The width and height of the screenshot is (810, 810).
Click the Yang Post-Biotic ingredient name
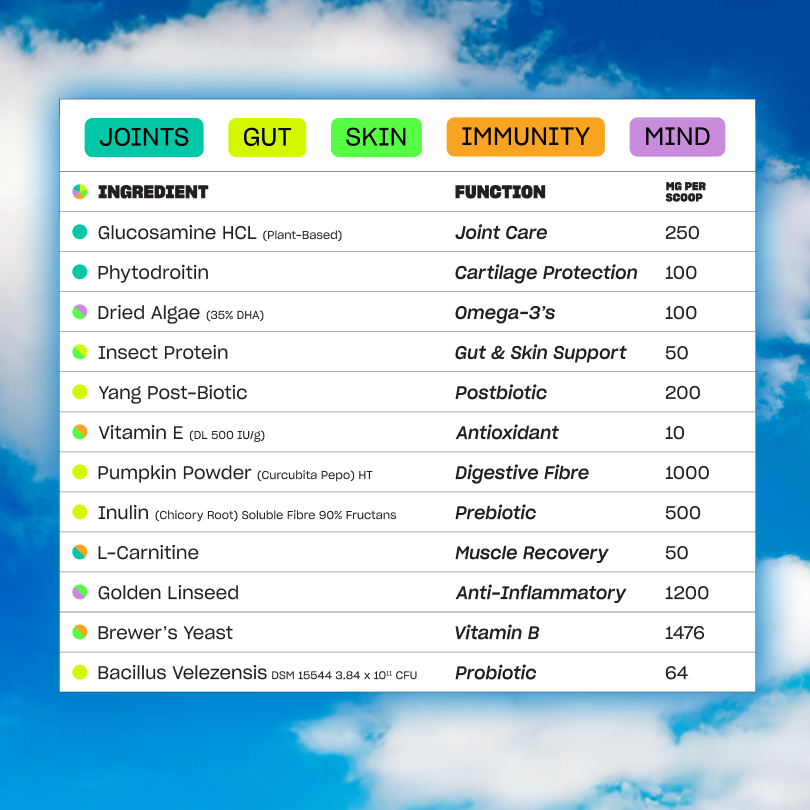[x=172, y=393]
